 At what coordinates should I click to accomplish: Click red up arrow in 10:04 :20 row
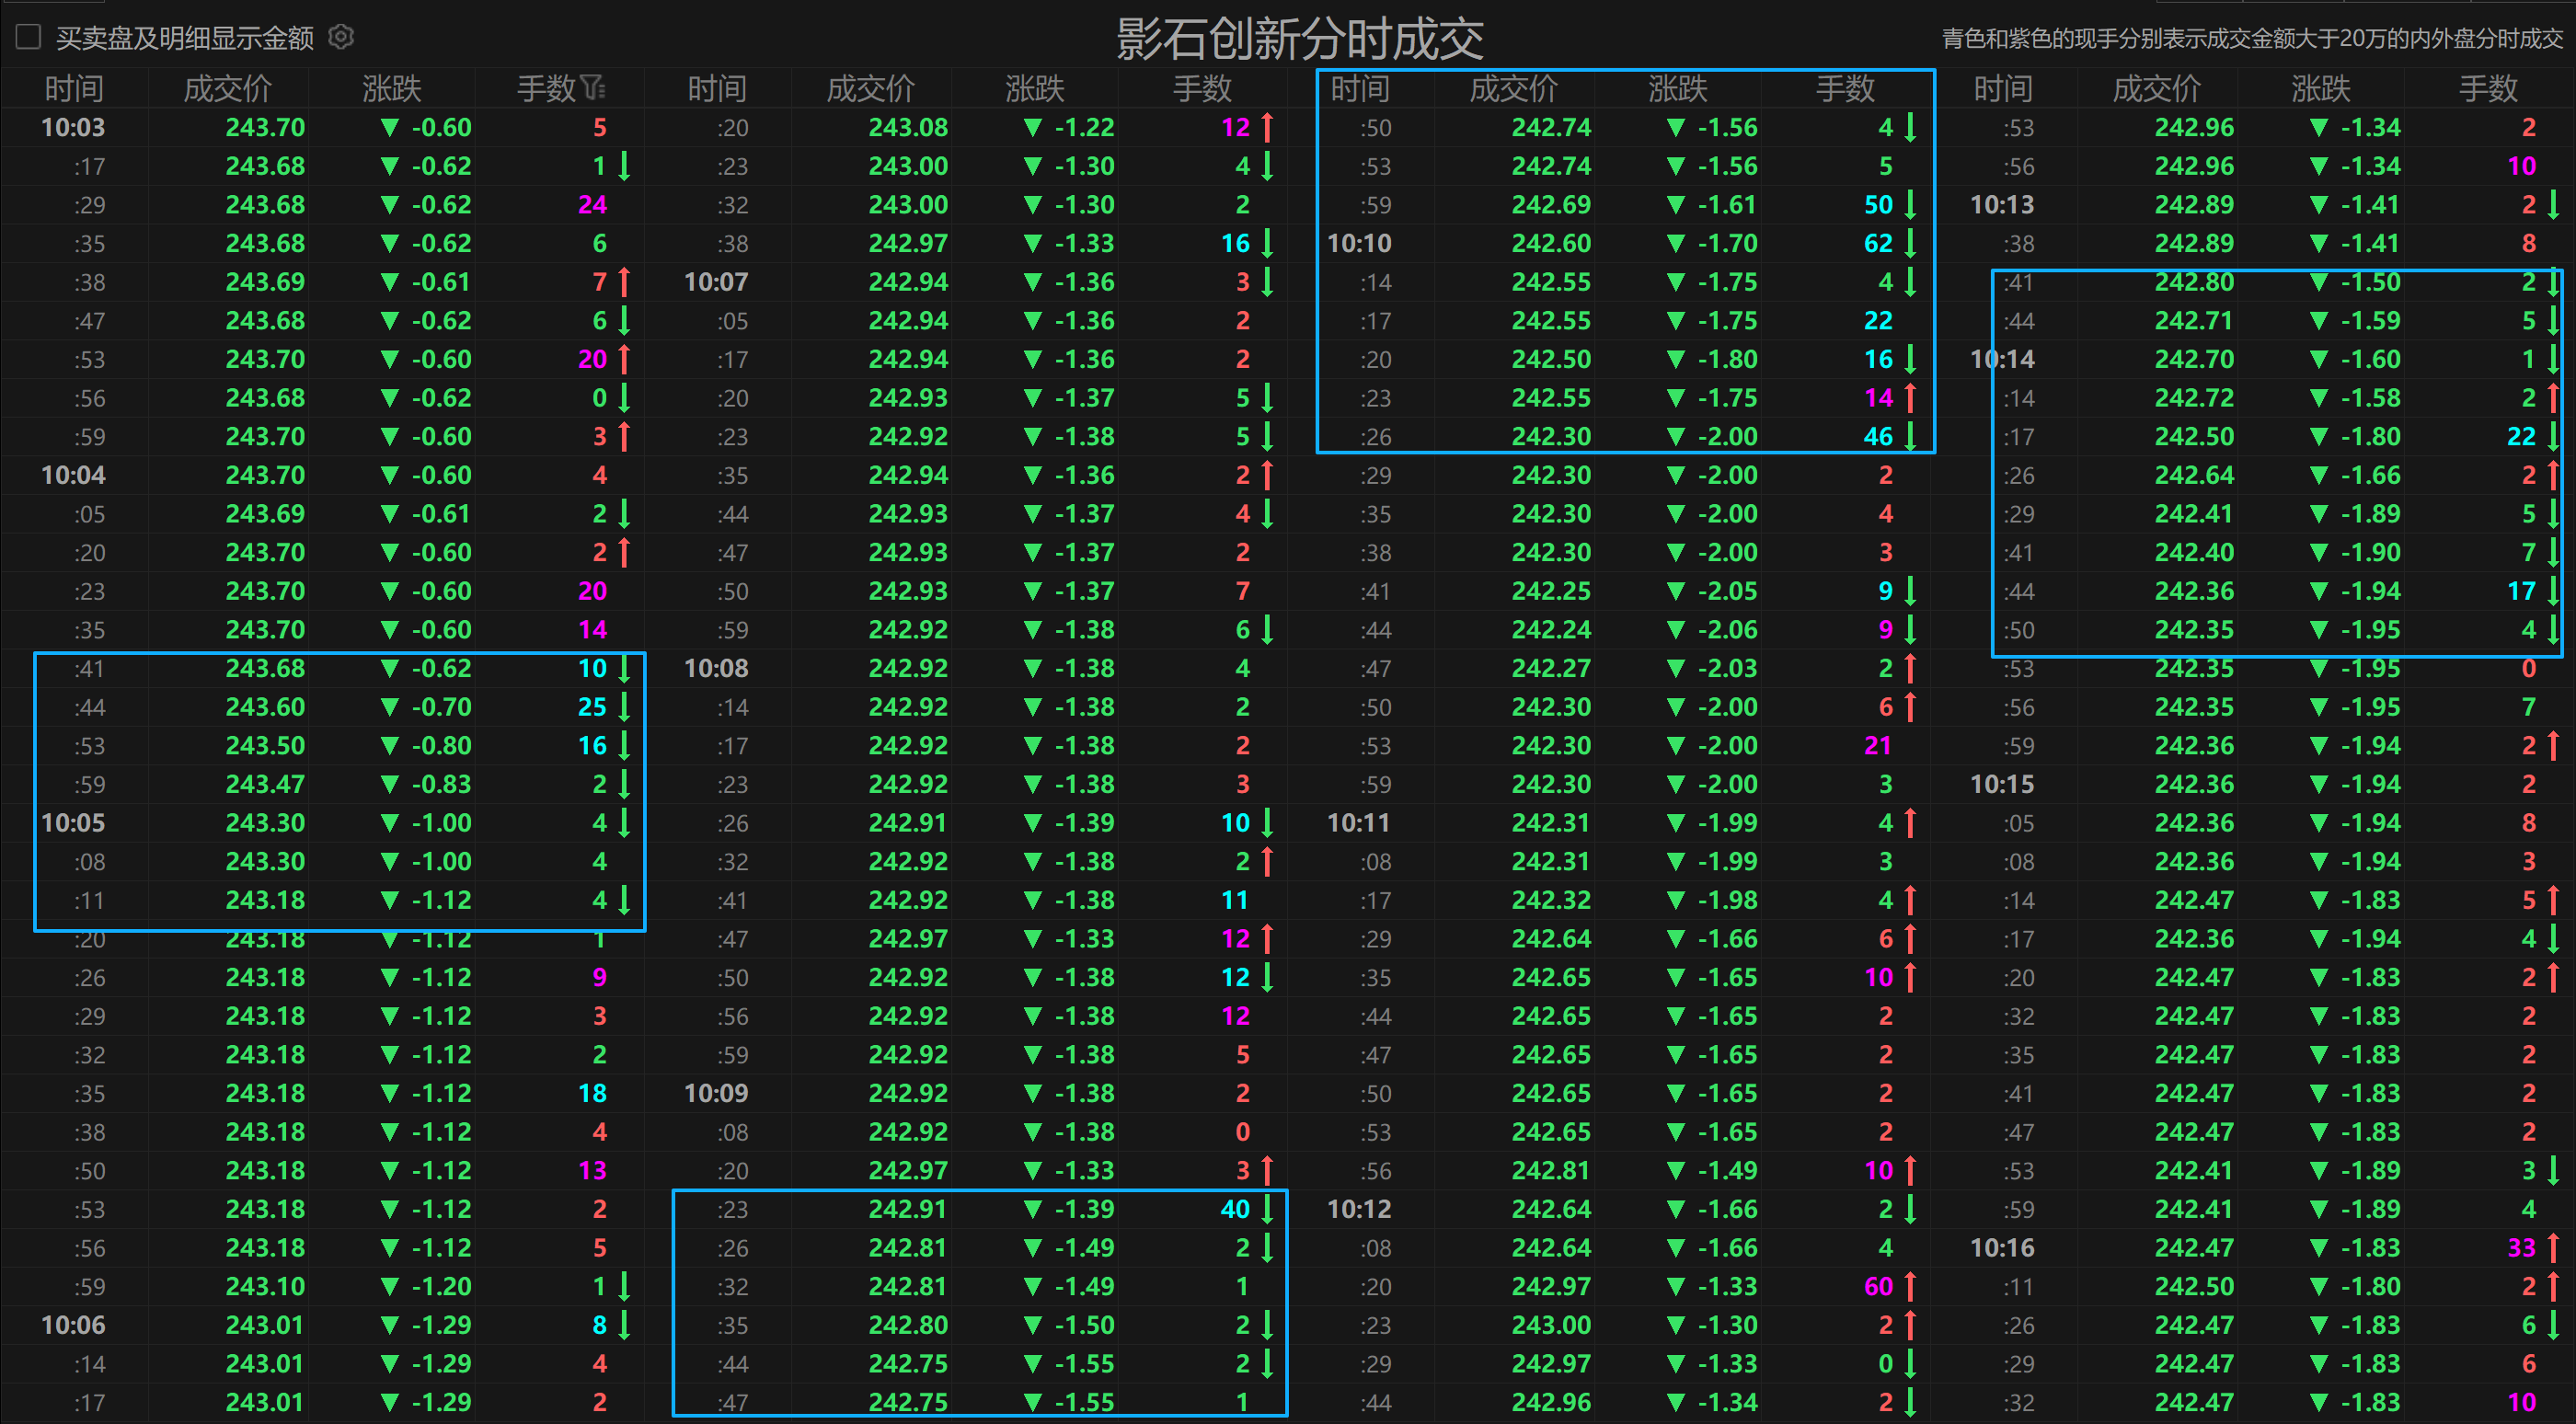pos(624,552)
